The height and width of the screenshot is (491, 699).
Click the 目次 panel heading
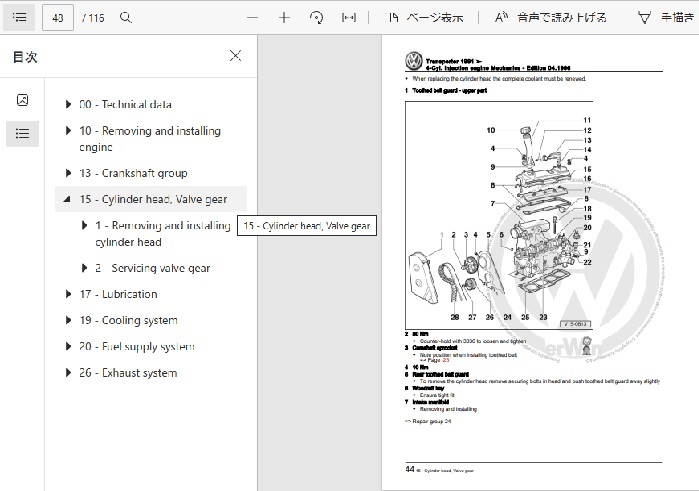coord(25,57)
